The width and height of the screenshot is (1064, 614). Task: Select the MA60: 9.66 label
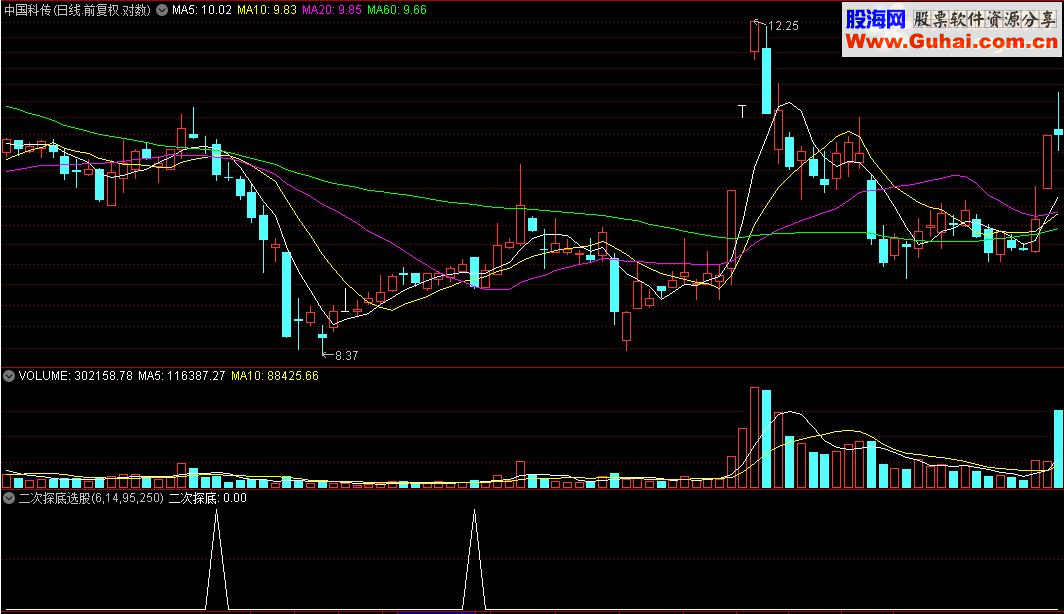tap(397, 10)
